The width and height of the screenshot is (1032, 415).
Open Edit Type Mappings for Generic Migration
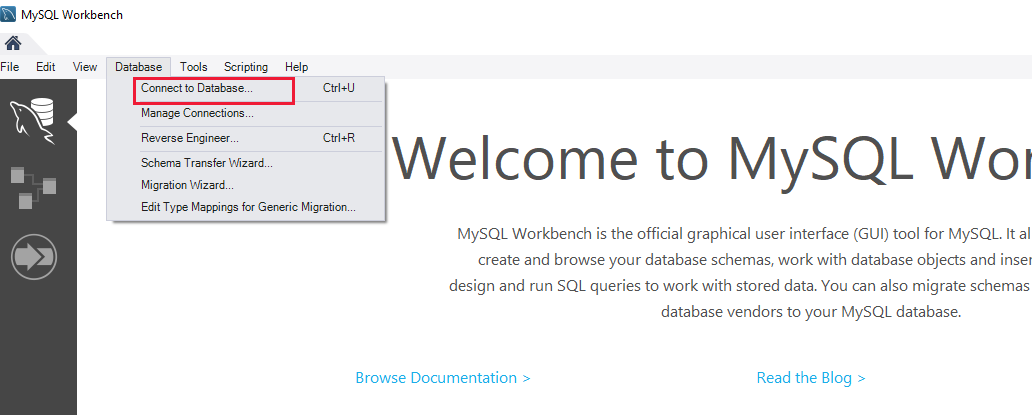246,207
